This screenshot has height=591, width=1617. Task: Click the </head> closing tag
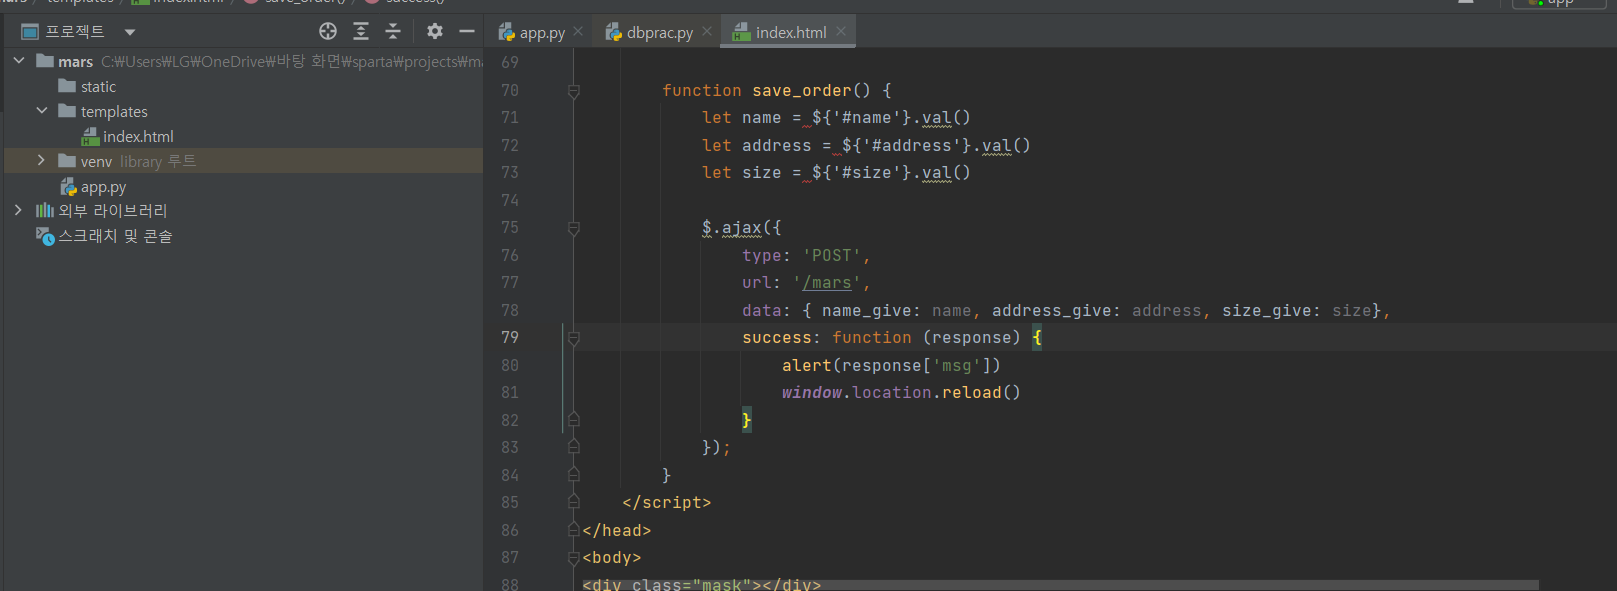tap(617, 530)
